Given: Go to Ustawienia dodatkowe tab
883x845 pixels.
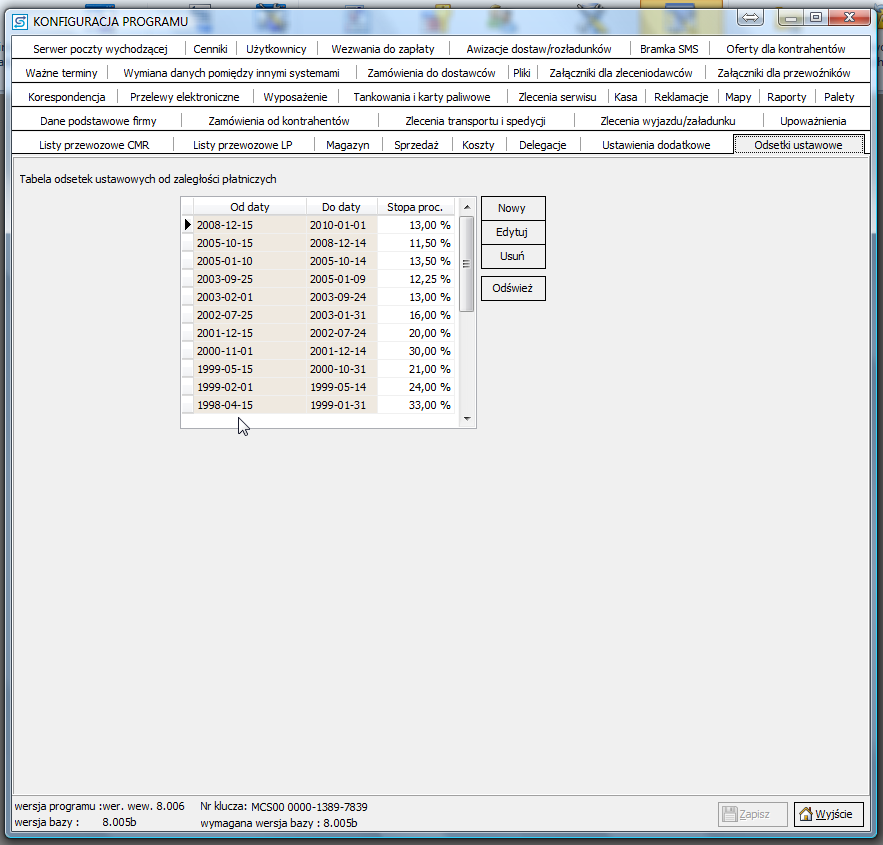Looking at the screenshot, I should pyautogui.click(x=656, y=145).
